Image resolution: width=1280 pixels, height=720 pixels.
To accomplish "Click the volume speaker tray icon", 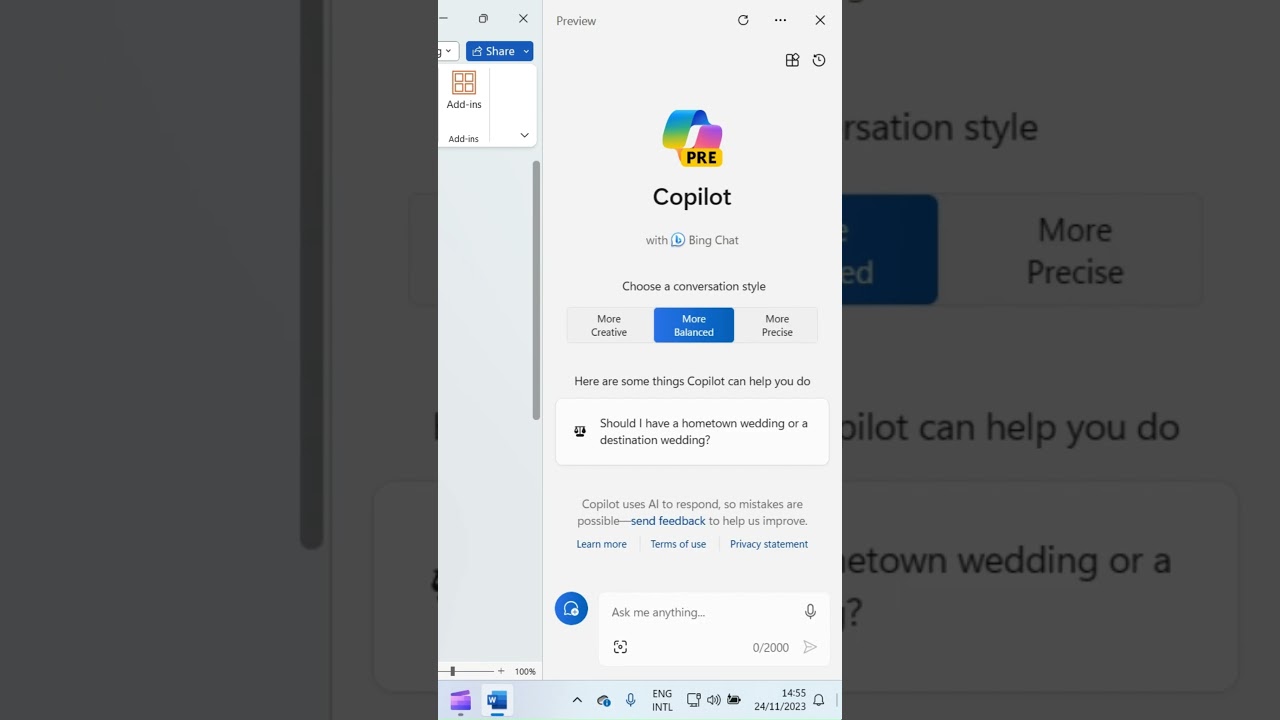I will (x=714, y=700).
